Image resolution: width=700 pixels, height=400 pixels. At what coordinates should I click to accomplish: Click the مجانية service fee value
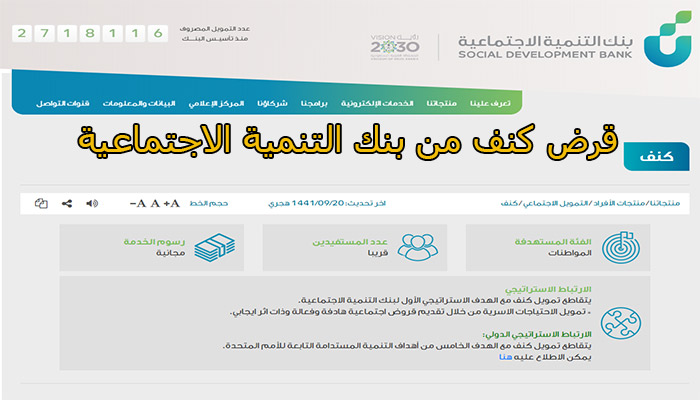170,253
